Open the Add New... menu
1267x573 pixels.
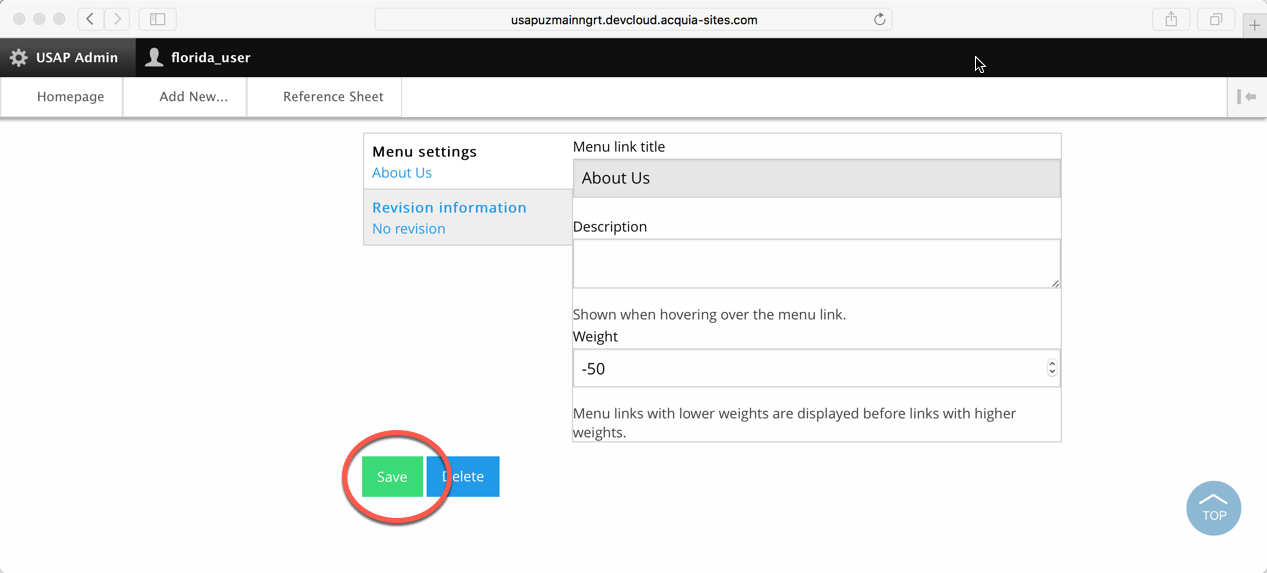(193, 97)
